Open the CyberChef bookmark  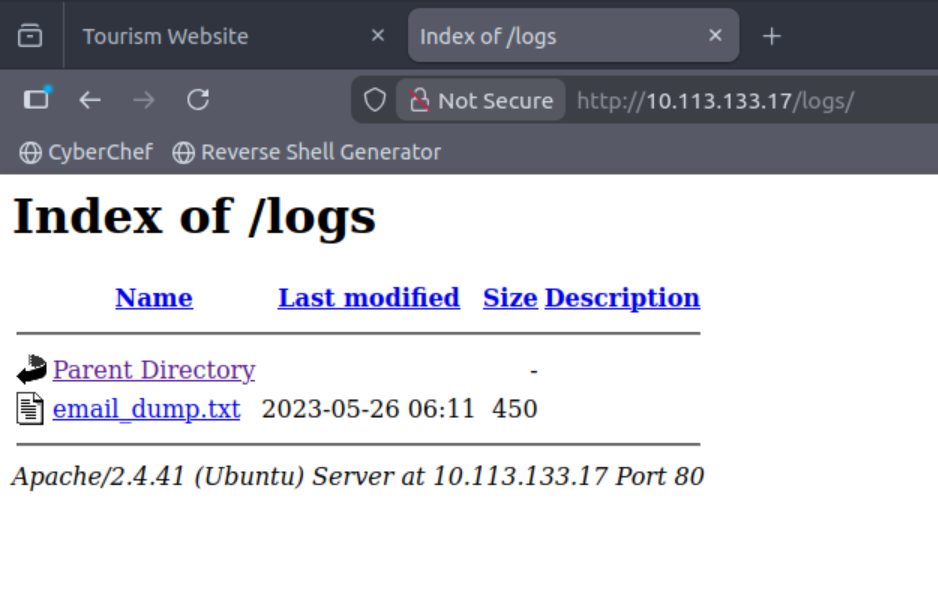pos(87,153)
